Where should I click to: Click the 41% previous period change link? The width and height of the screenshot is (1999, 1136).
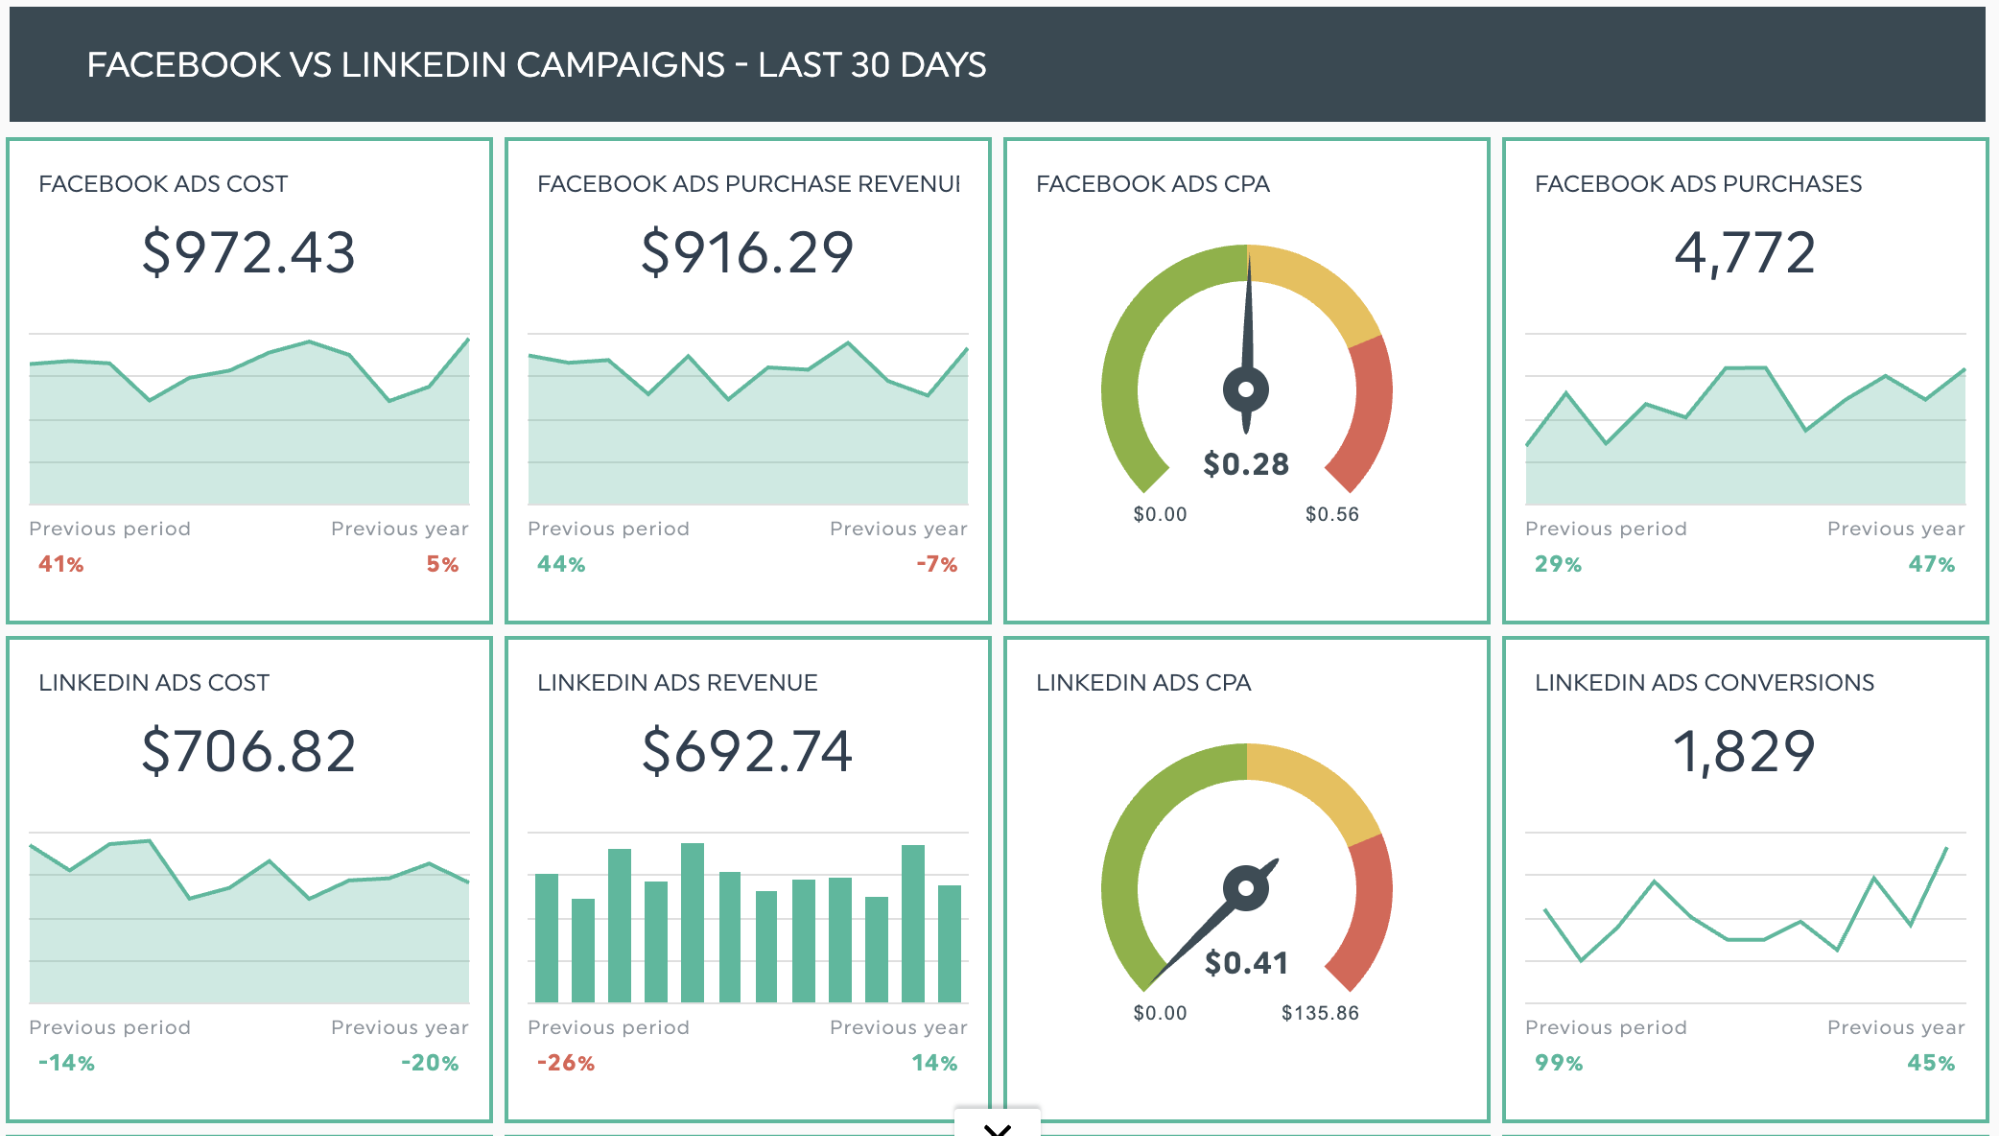point(60,563)
